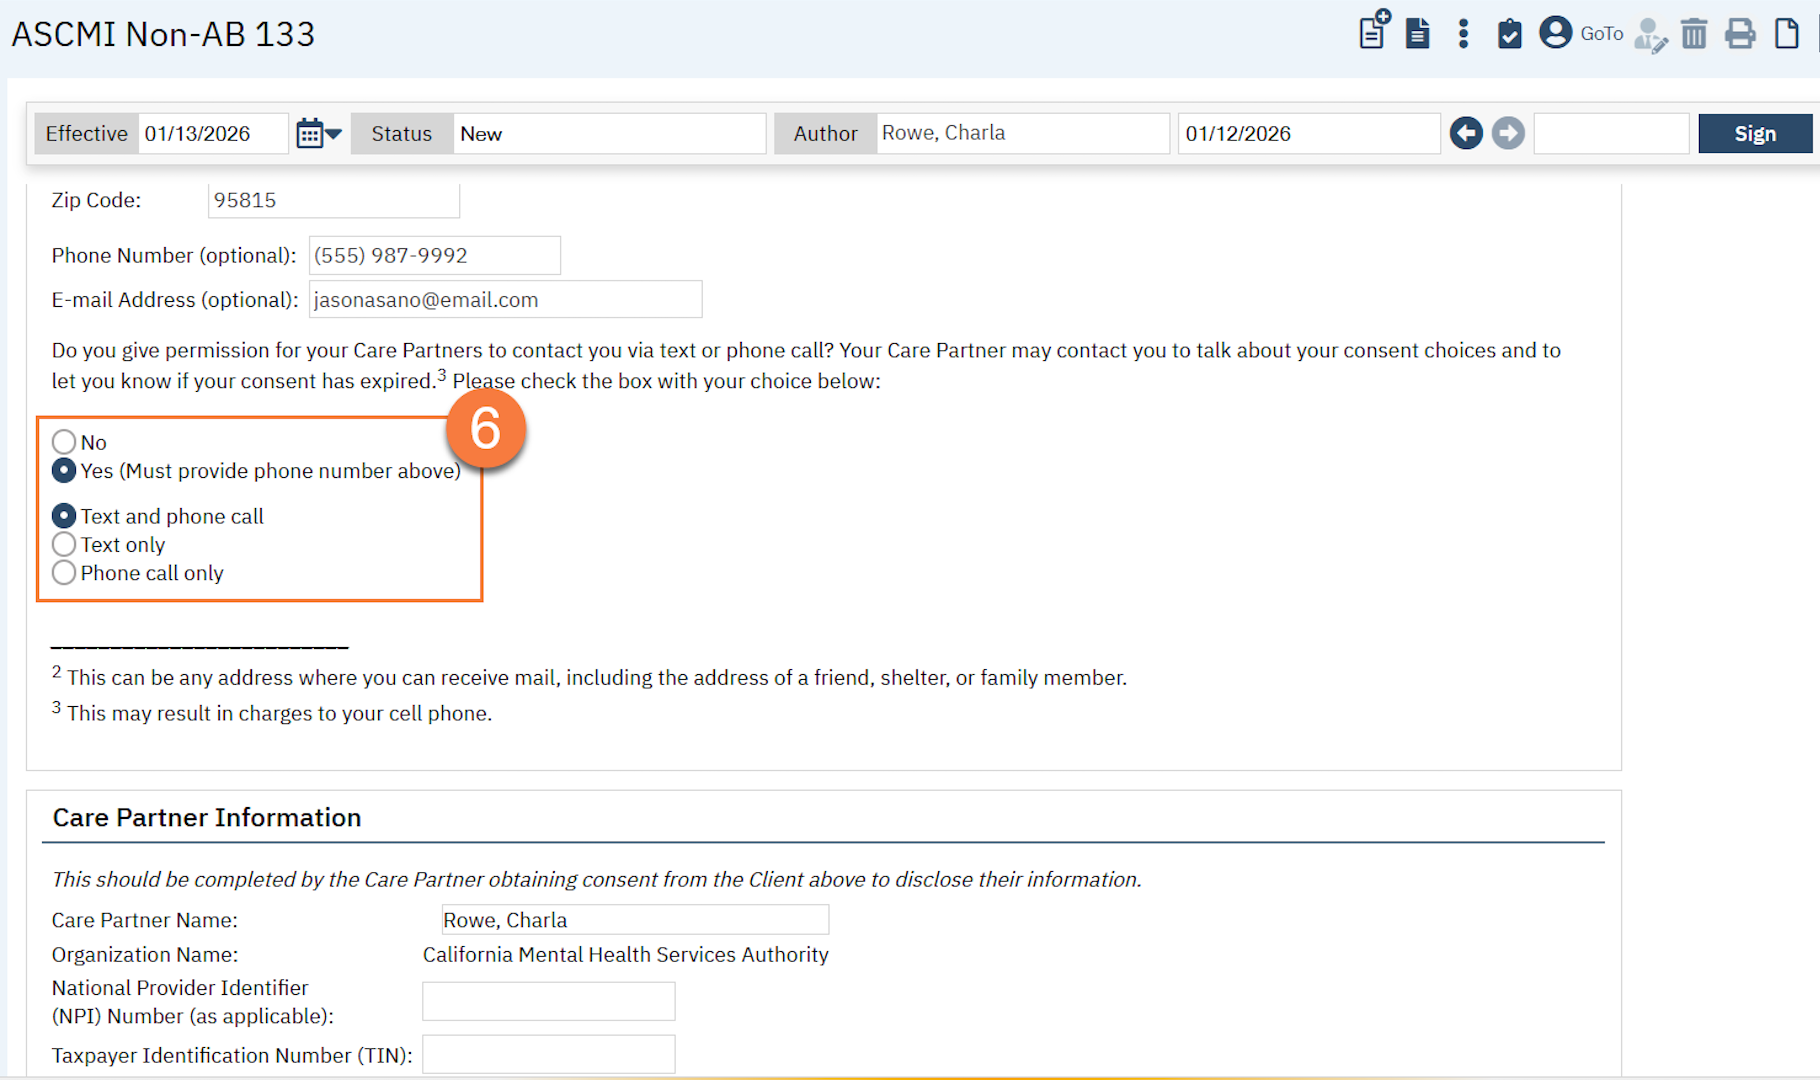This screenshot has height=1080, width=1820.
Task: Click the E-mail Address input field
Action: [x=505, y=300]
